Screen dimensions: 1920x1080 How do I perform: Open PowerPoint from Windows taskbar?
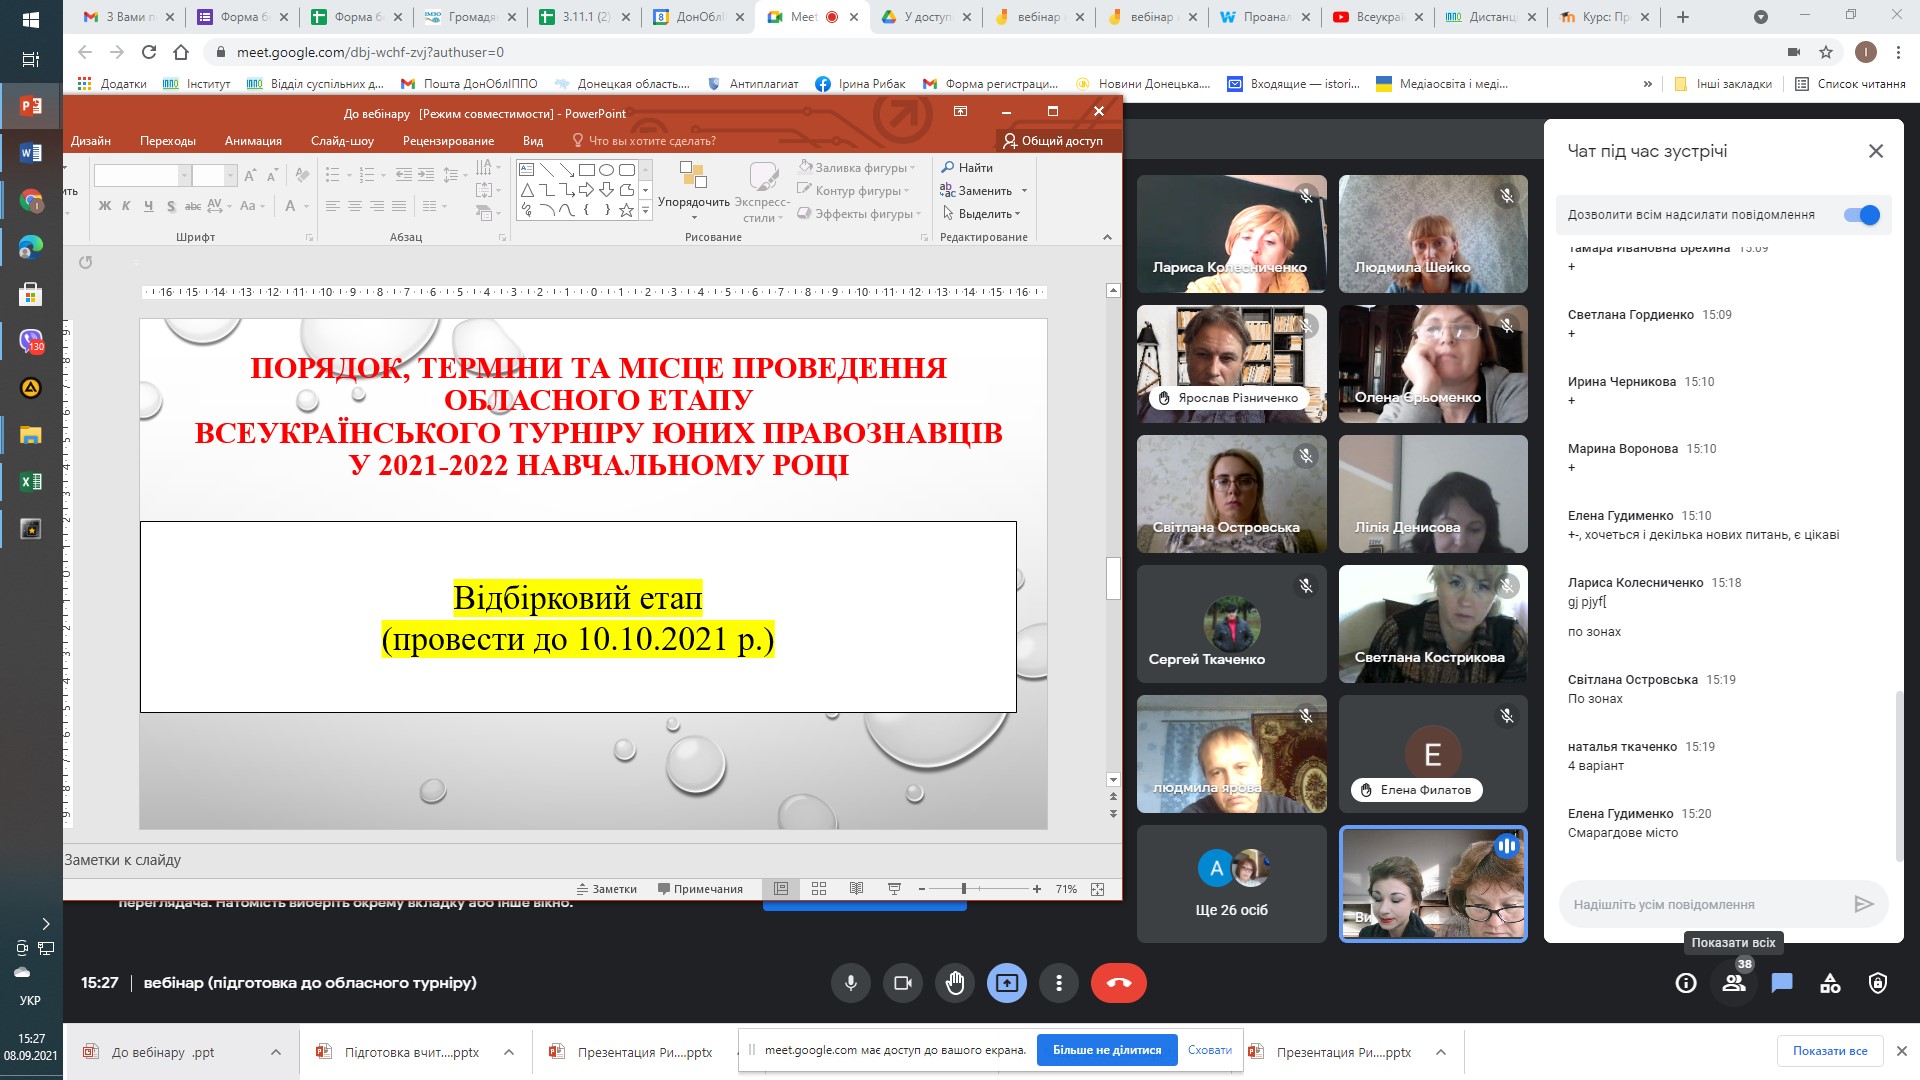pos(31,105)
